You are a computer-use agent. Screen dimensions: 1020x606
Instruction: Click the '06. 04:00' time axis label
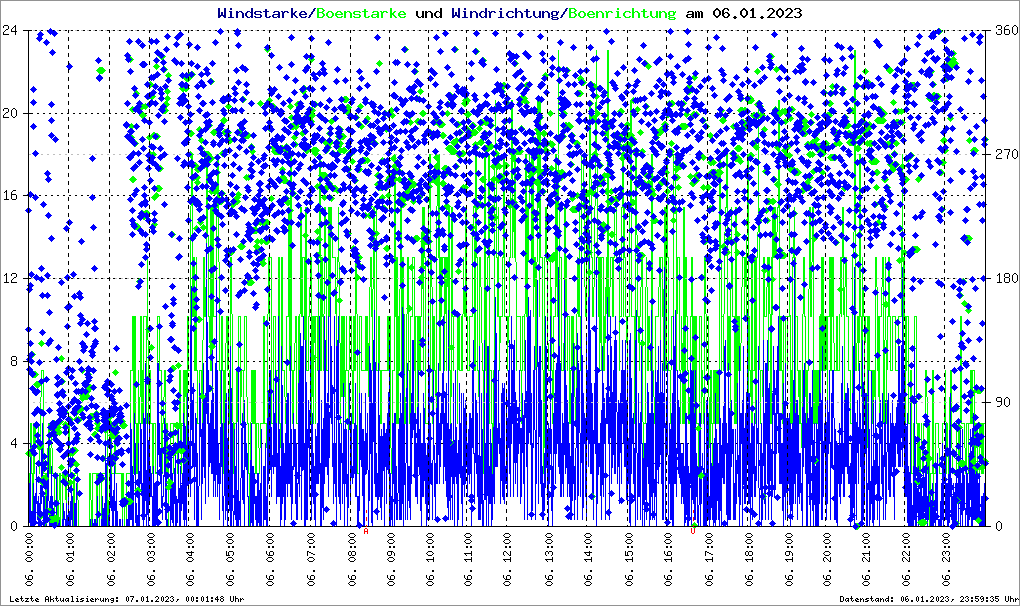[189, 559]
